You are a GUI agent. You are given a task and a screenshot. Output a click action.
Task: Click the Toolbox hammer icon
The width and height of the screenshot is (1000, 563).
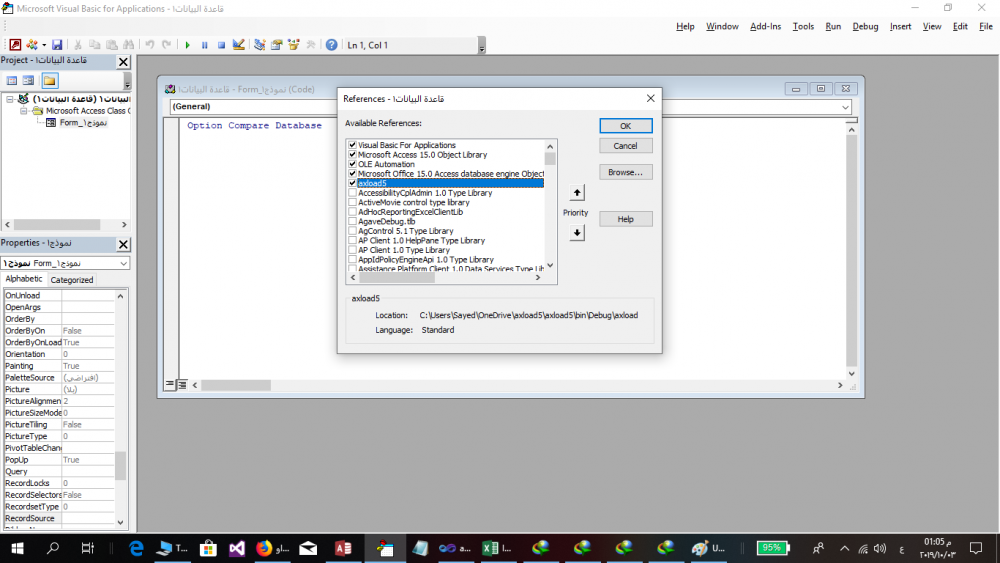click(x=311, y=45)
